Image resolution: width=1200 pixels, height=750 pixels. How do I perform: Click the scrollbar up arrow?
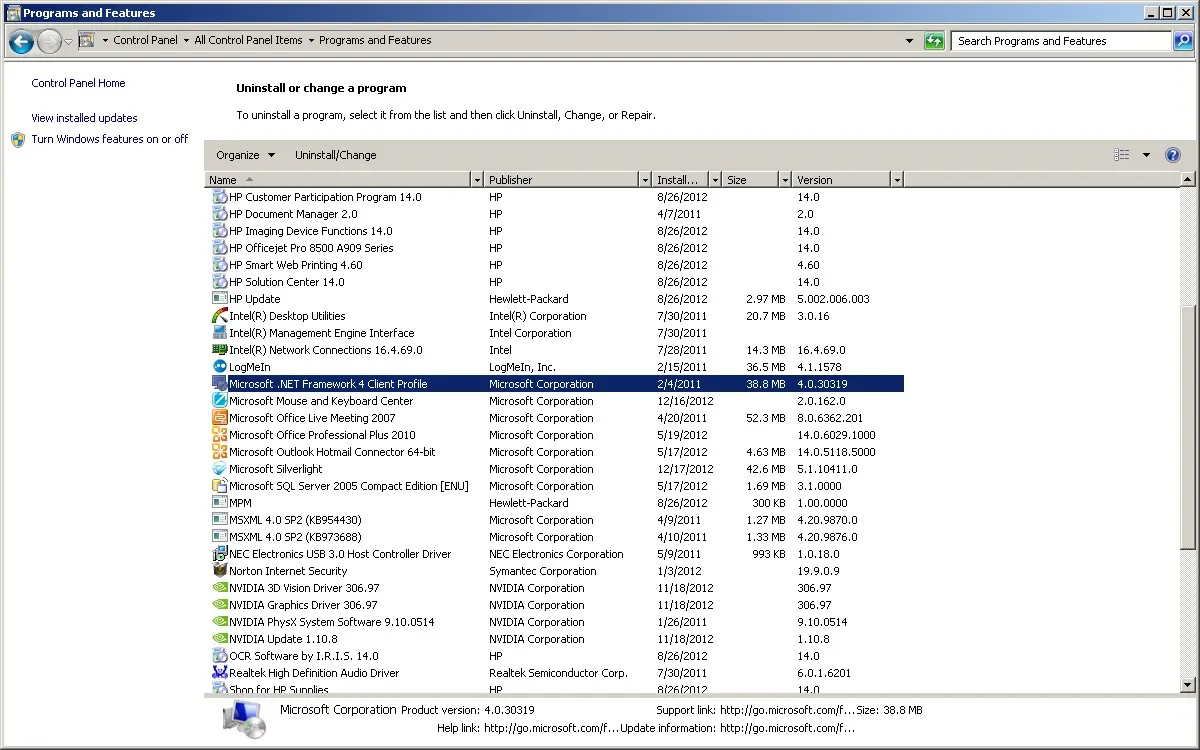[x=1188, y=180]
